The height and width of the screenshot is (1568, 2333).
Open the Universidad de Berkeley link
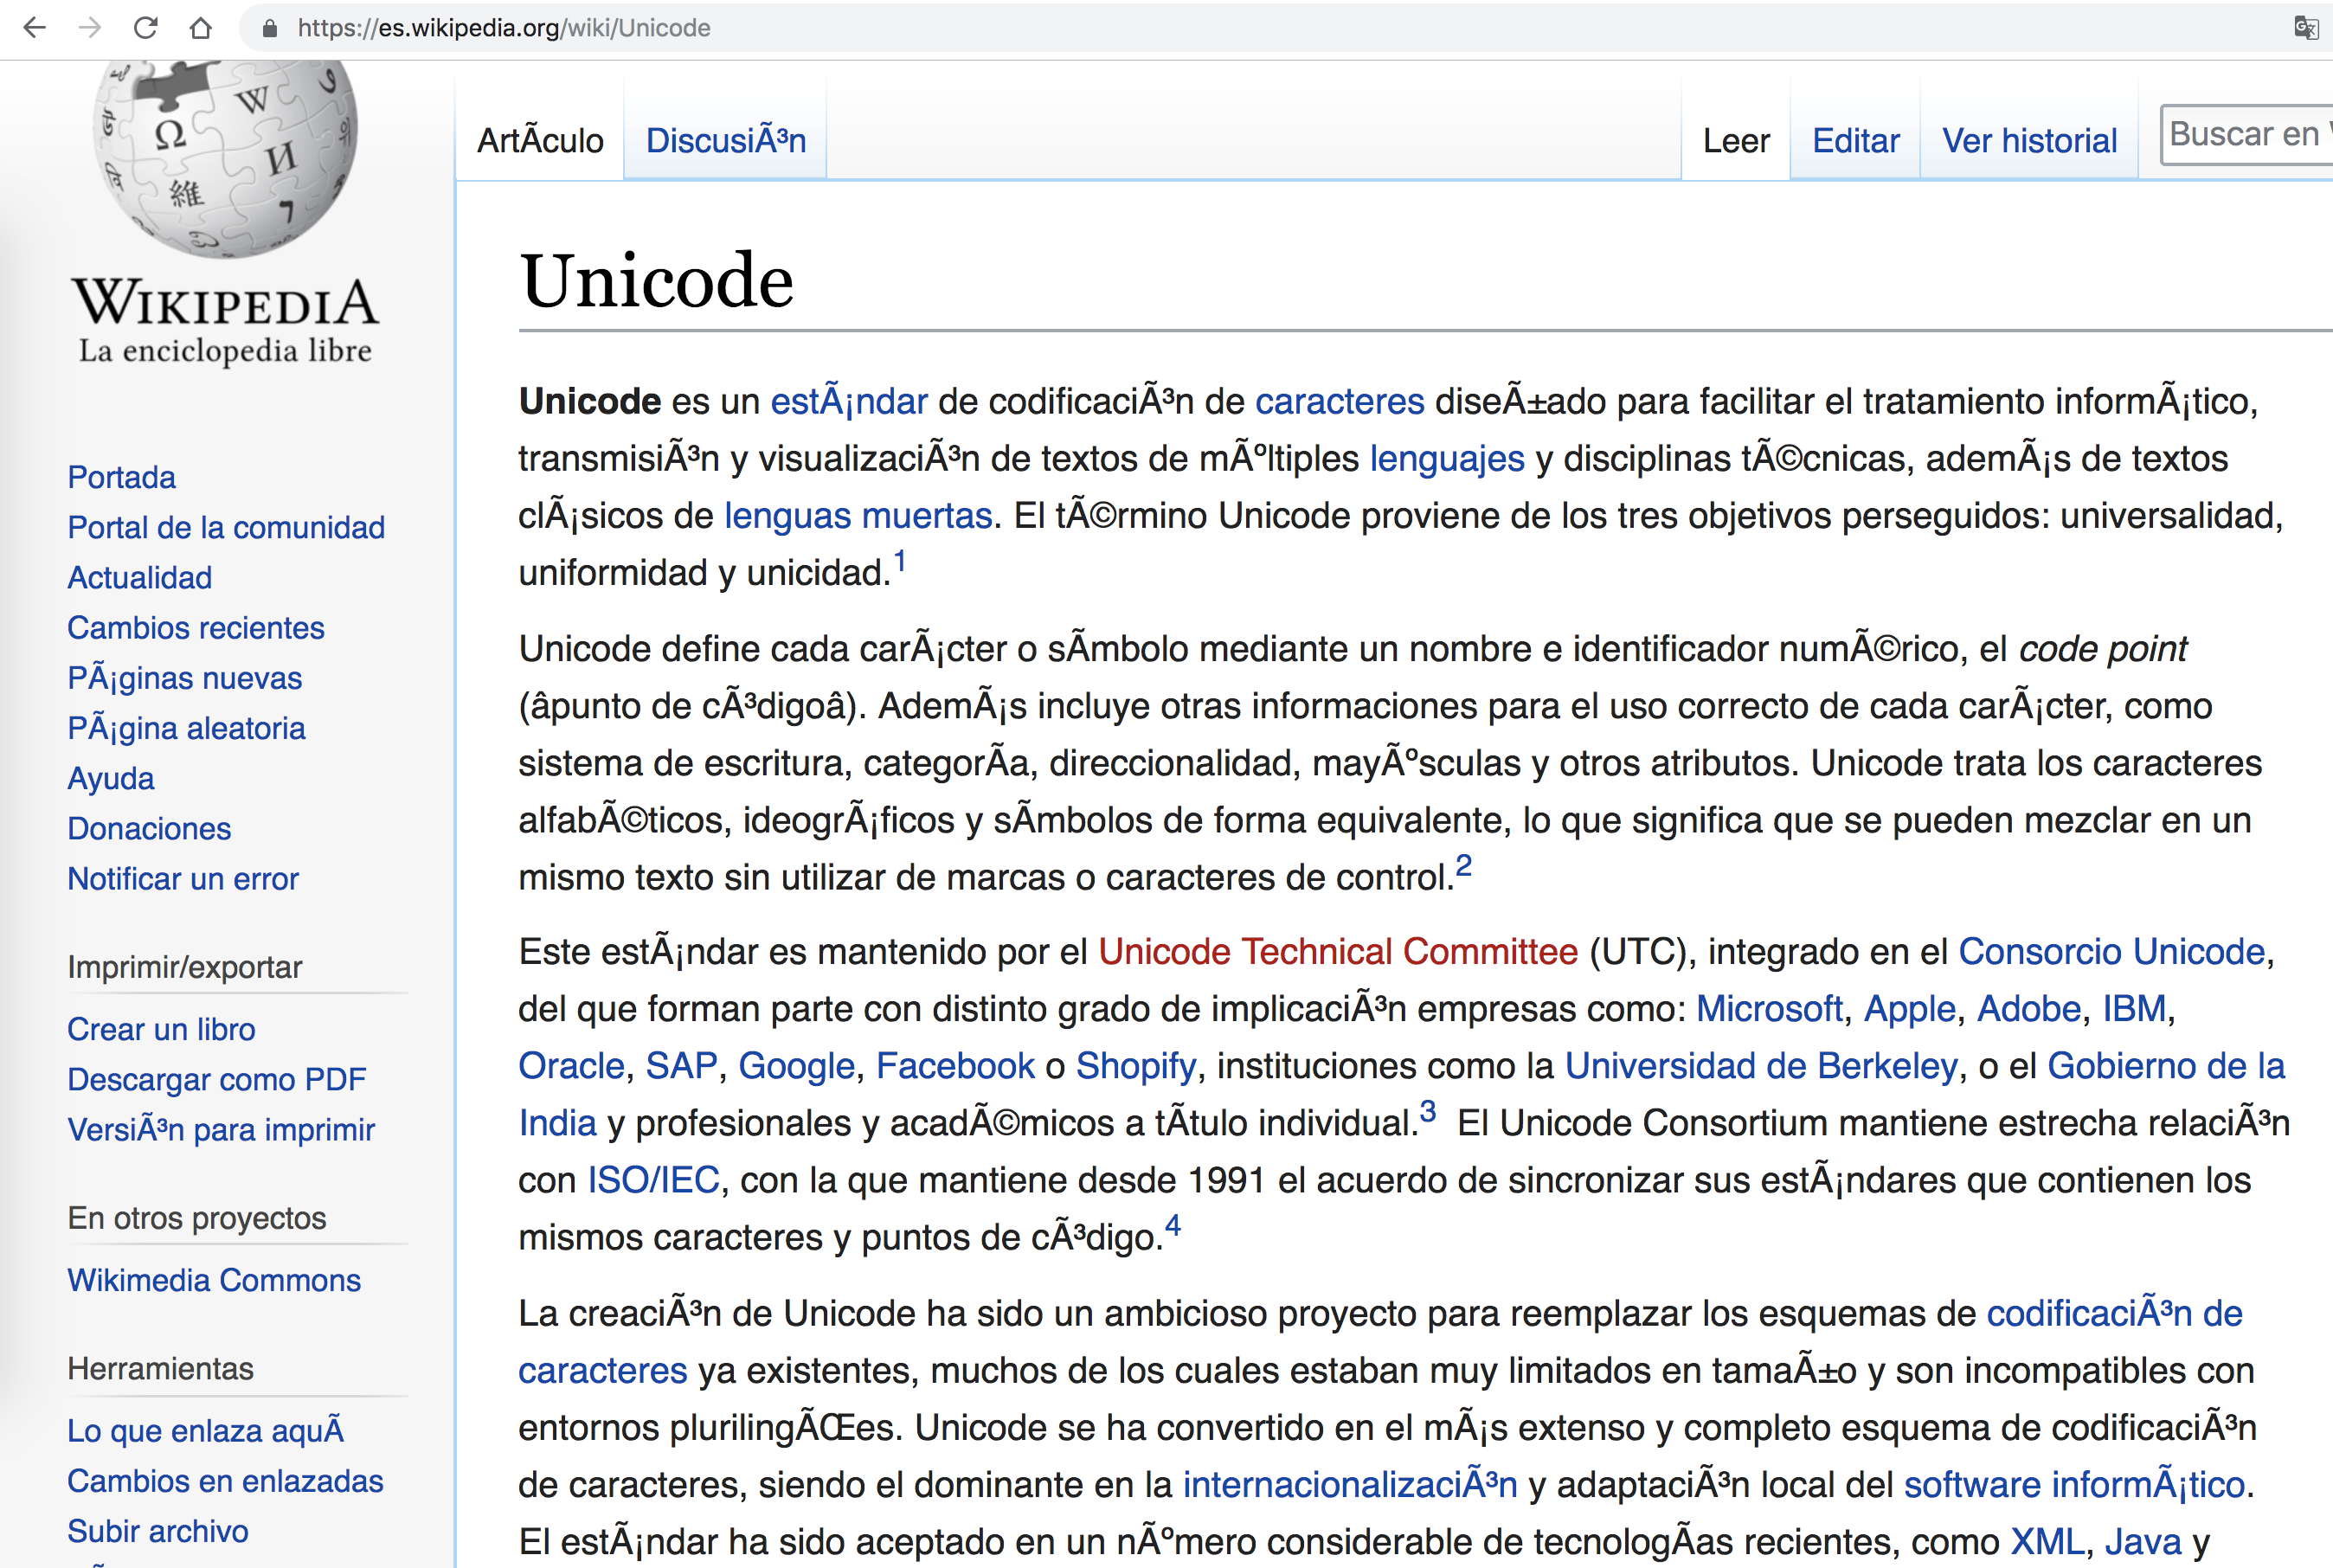(x=1759, y=1065)
